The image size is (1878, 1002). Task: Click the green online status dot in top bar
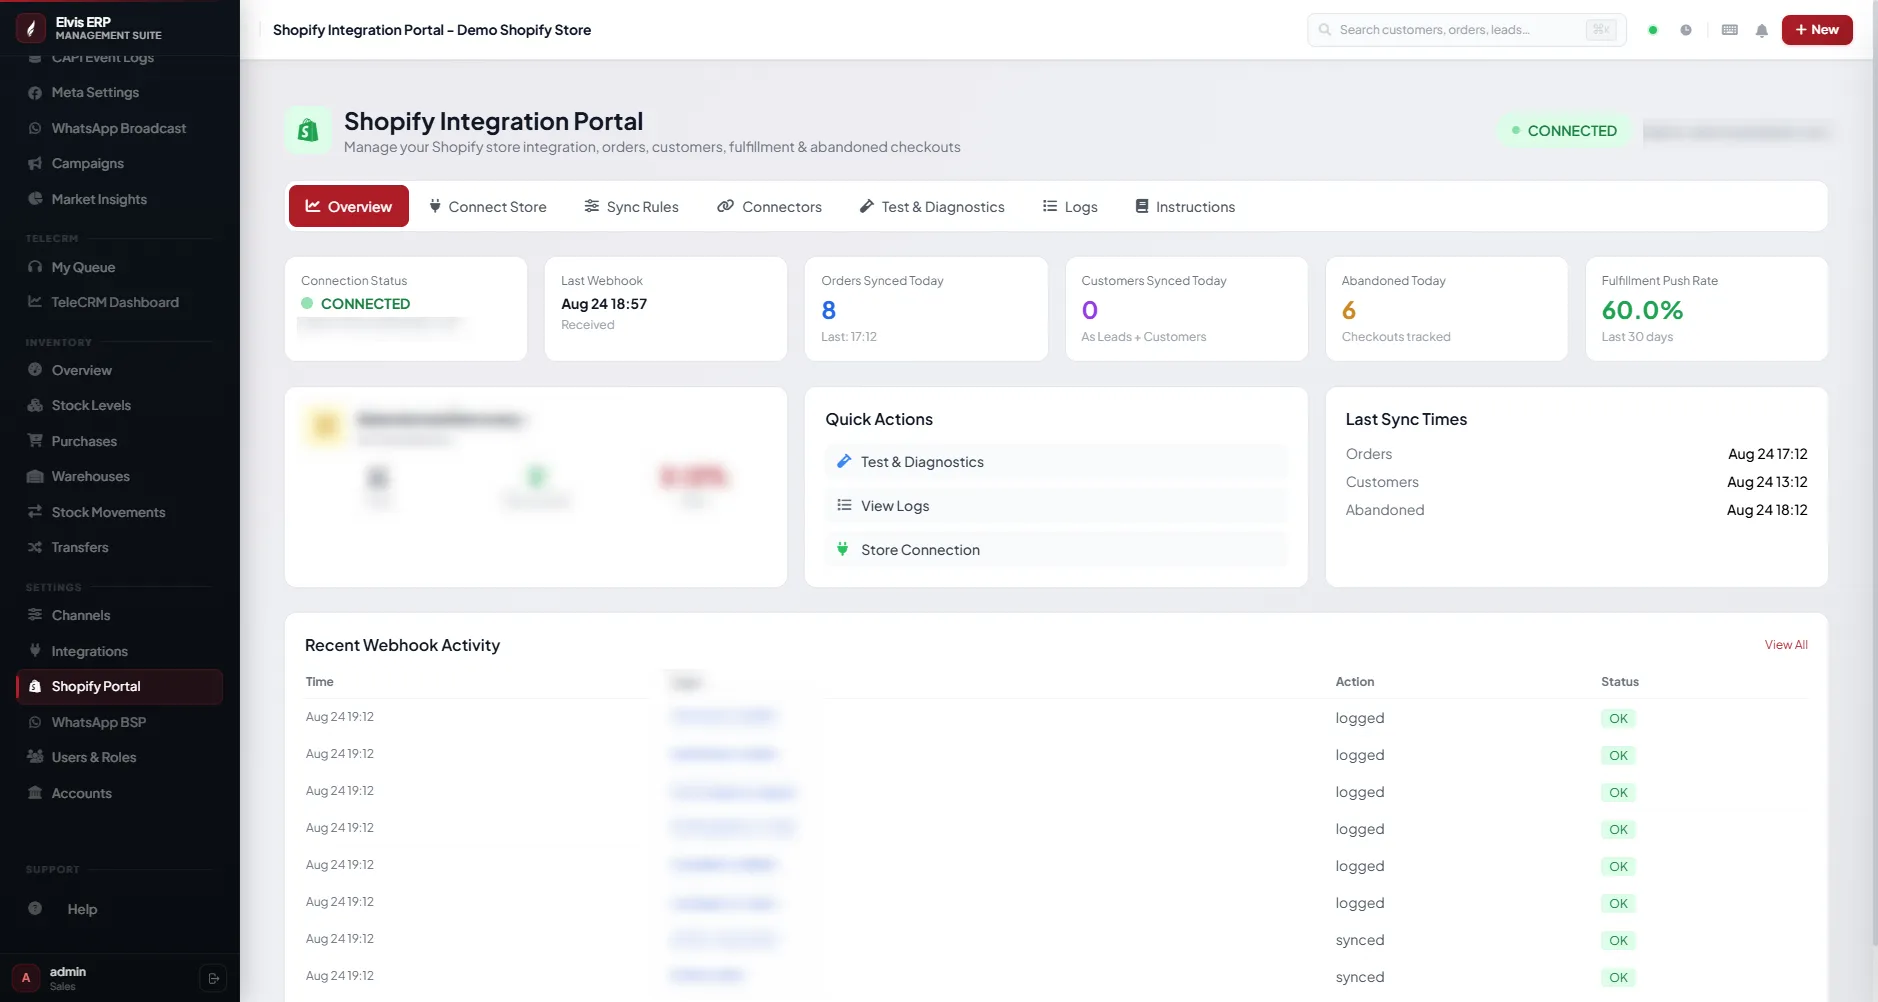pyautogui.click(x=1653, y=30)
